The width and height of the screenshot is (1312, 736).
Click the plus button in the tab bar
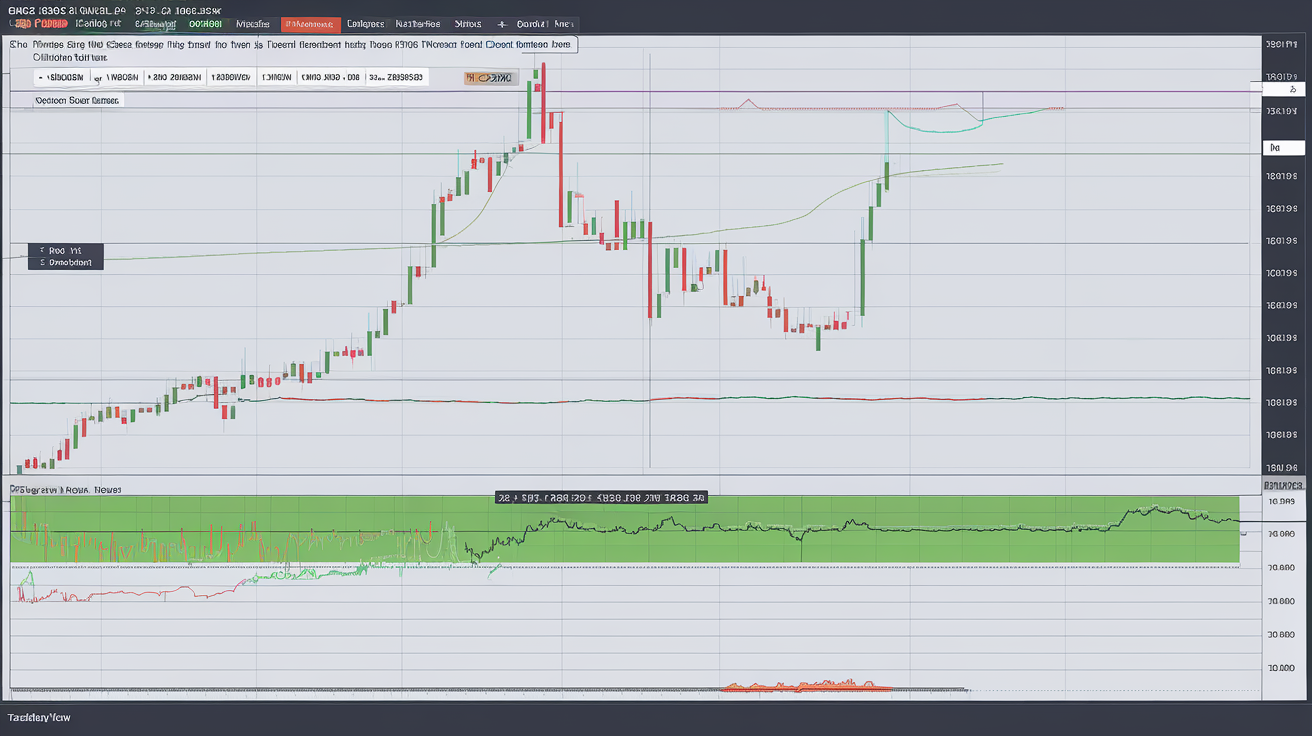click(501, 24)
